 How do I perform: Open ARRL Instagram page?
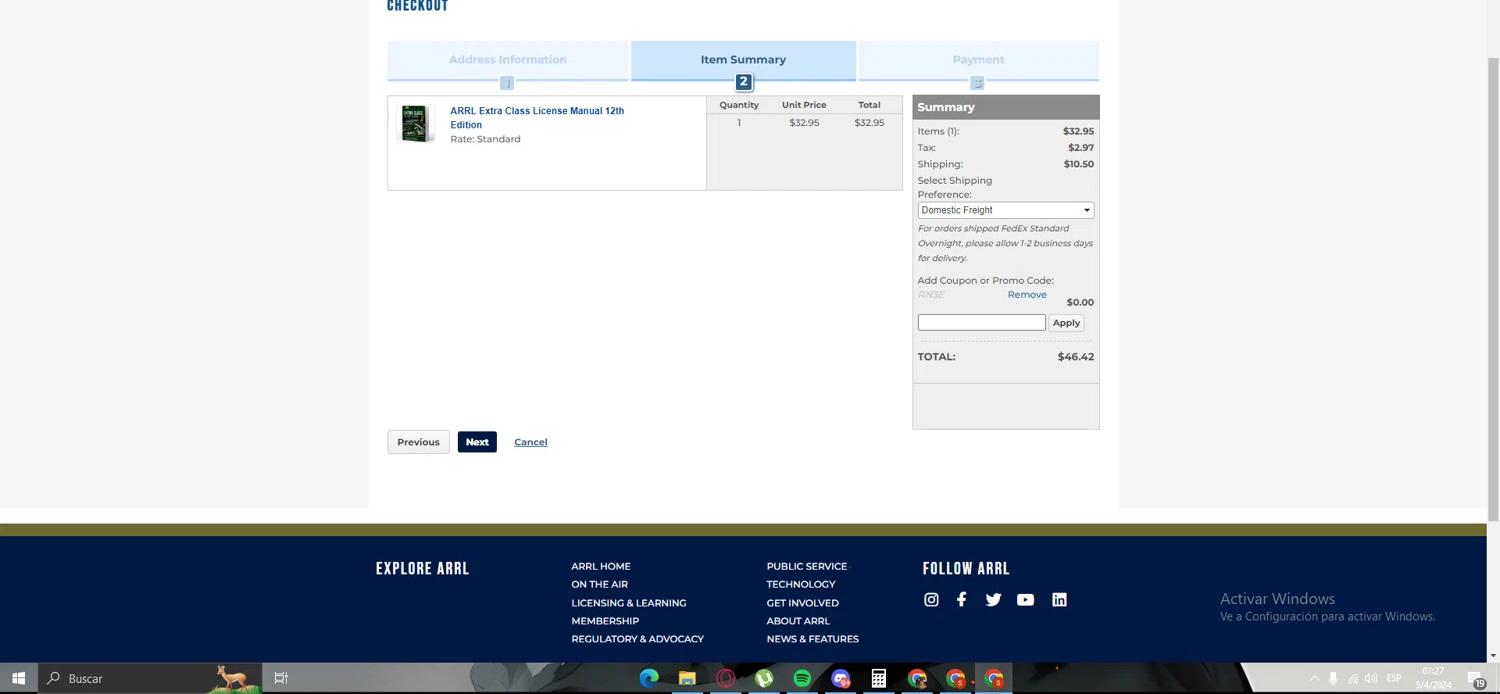coord(931,600)
